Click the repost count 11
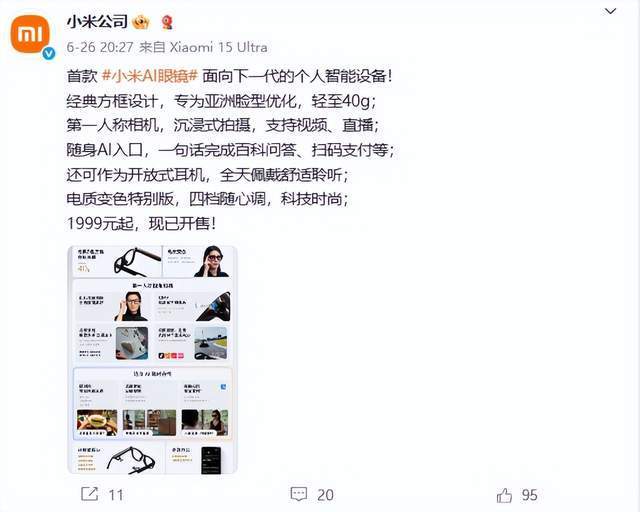640x512 pixels. click(x=116, y=495)
